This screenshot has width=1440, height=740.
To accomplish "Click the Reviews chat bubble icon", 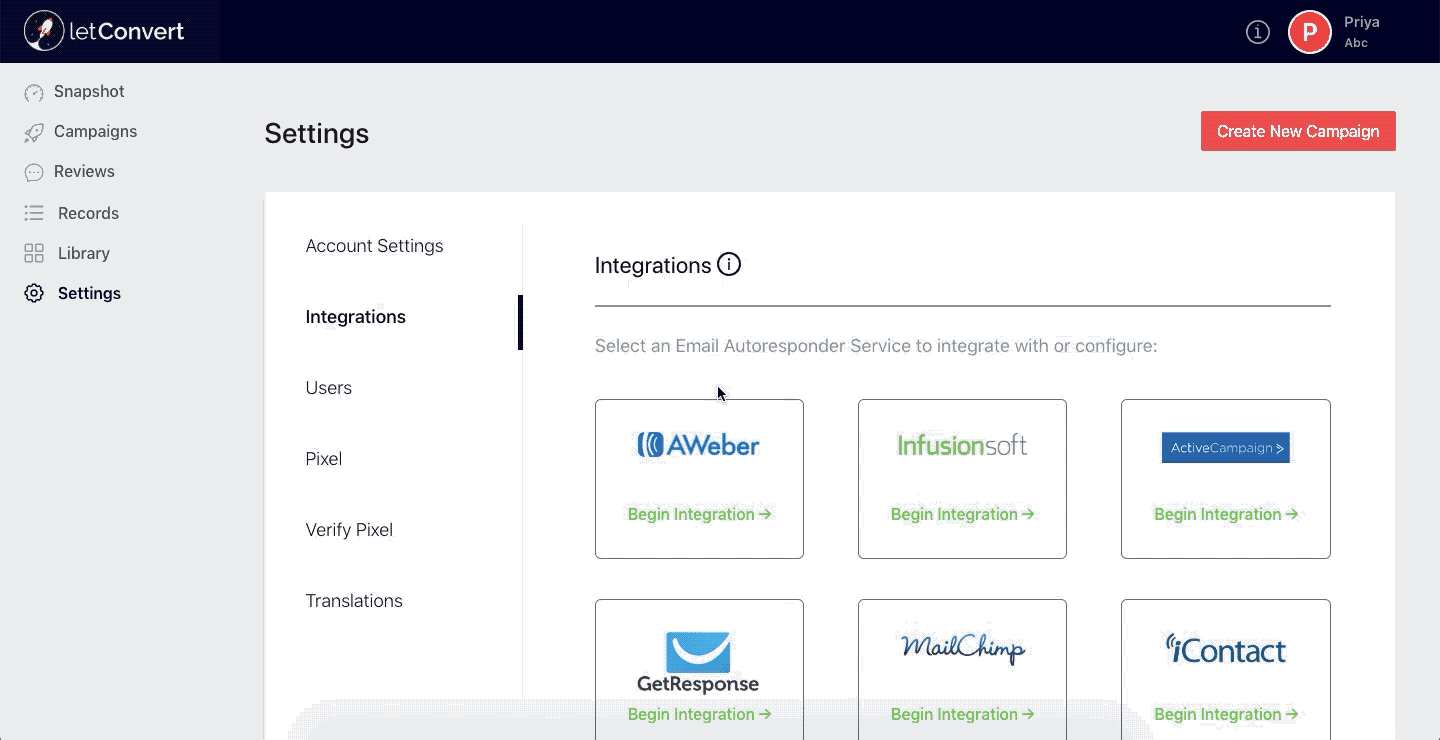I will pos(34,172).
